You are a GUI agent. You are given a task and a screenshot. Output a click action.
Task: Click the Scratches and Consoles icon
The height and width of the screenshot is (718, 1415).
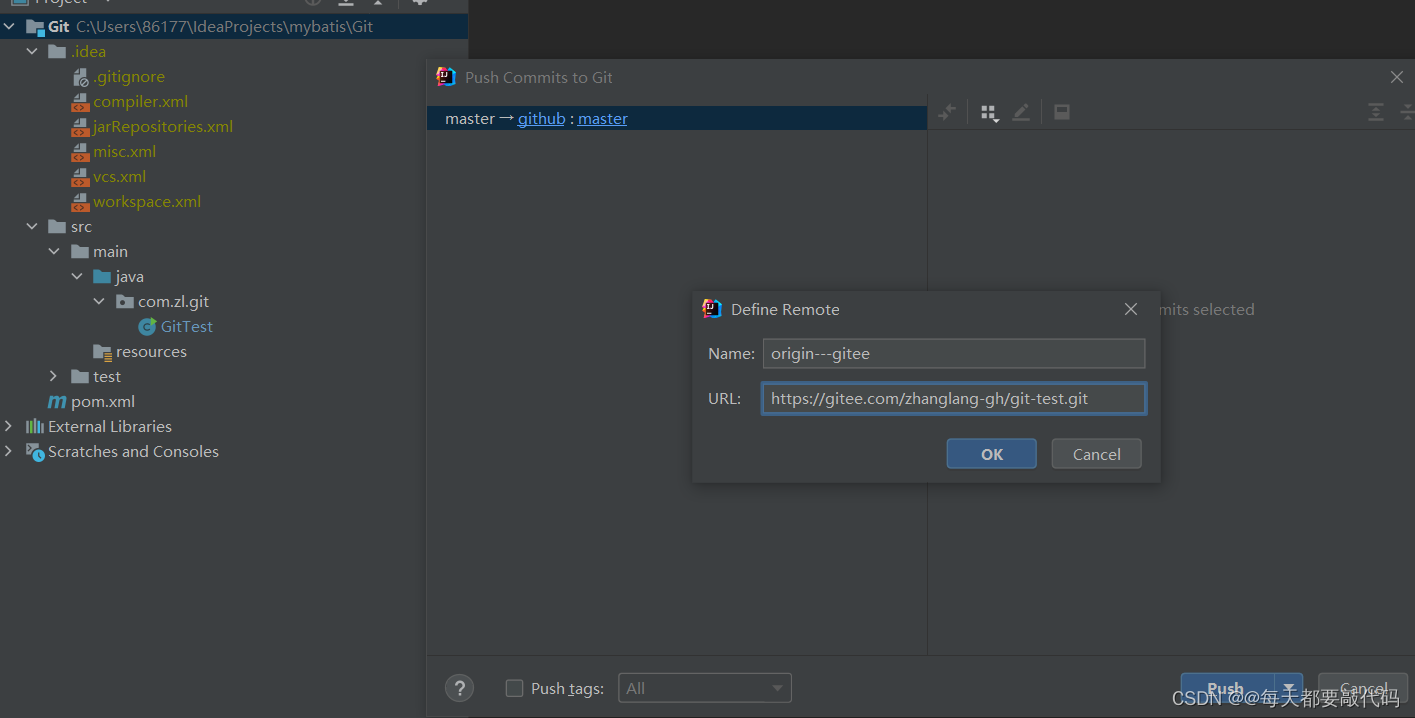35,452
